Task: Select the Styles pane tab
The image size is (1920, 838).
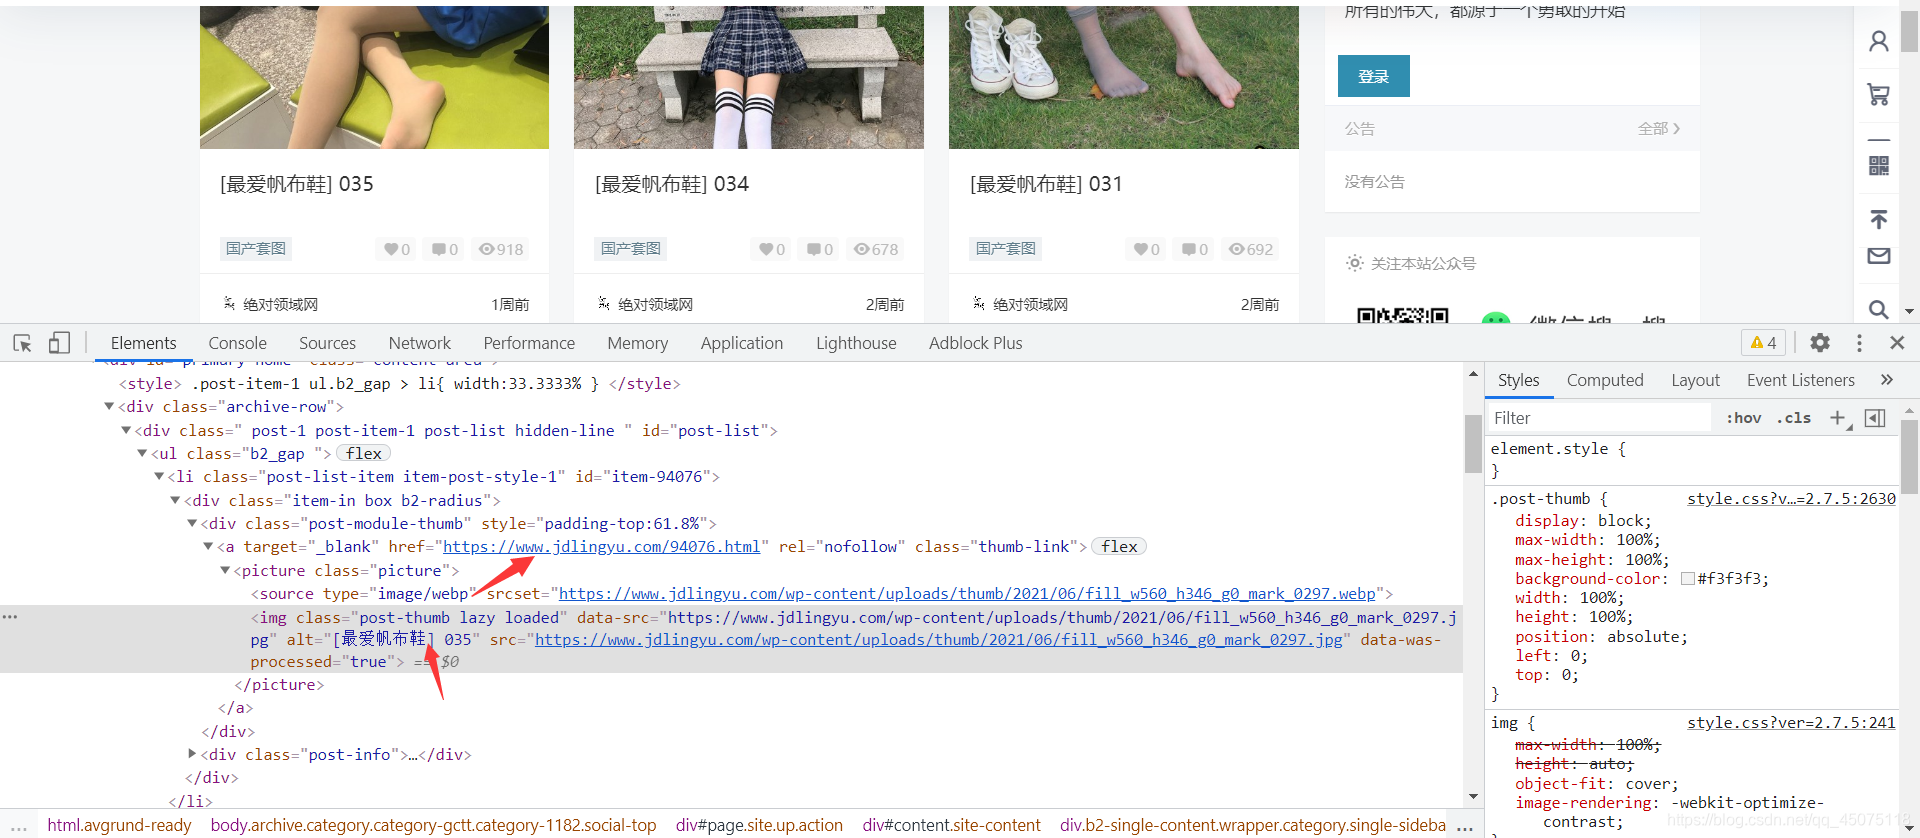Action: [x=1518, y=380]
